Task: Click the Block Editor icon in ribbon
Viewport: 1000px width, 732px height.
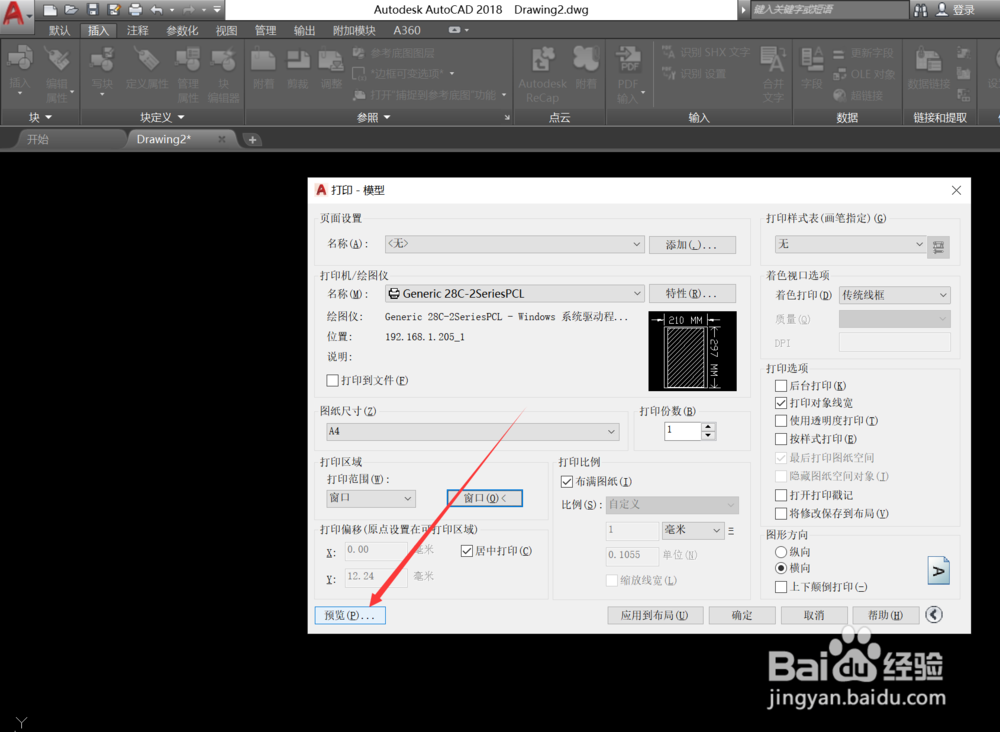Action: pyautogui.click(x=223, y=59)
